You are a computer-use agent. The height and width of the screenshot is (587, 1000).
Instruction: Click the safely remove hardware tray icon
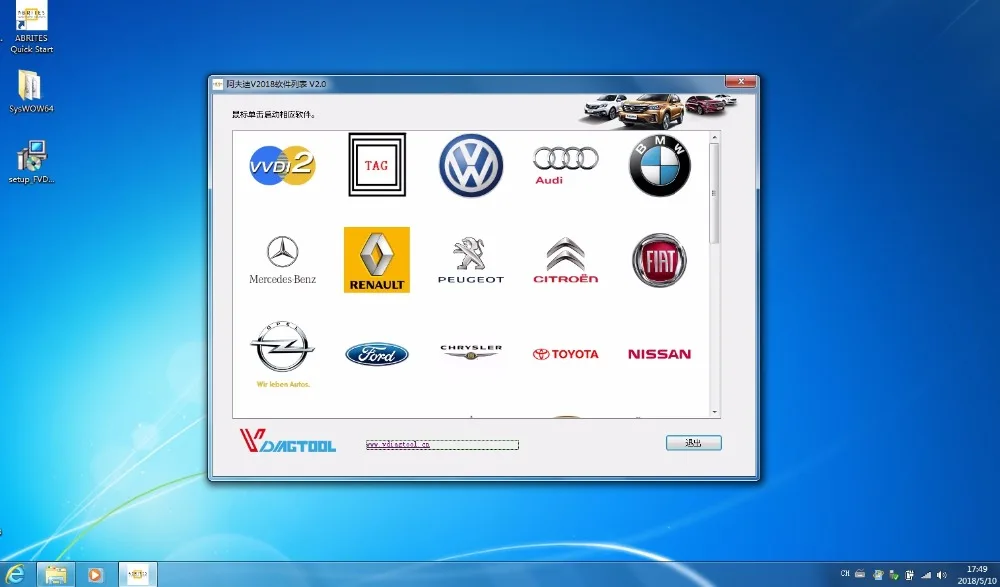click(894, 575)
